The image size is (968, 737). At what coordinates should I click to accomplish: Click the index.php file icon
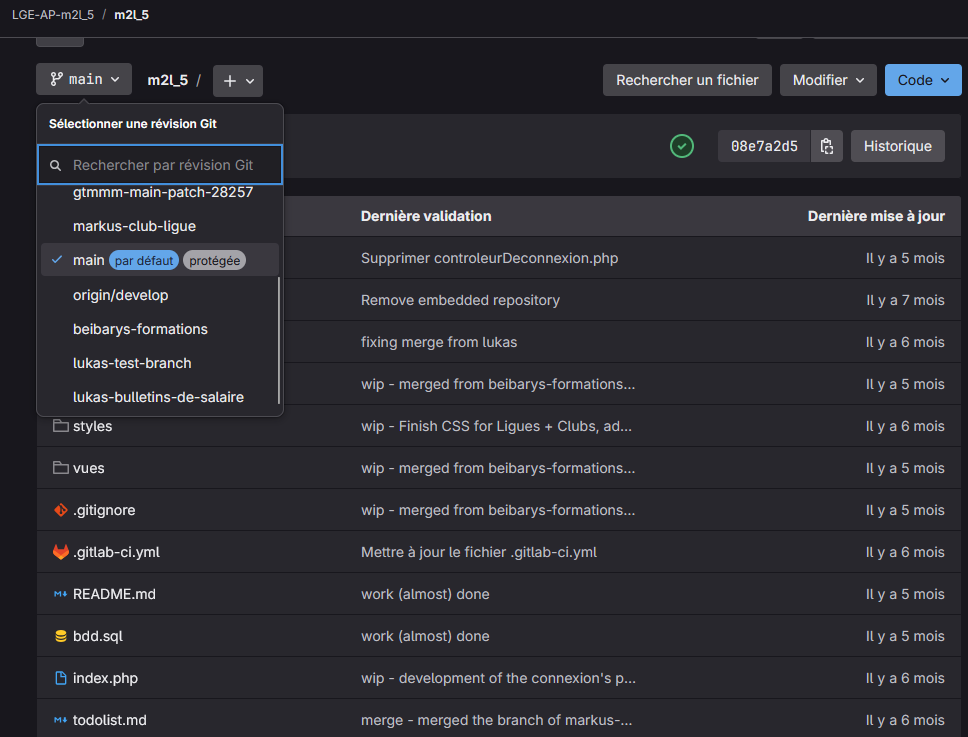[x=60, y=678]
